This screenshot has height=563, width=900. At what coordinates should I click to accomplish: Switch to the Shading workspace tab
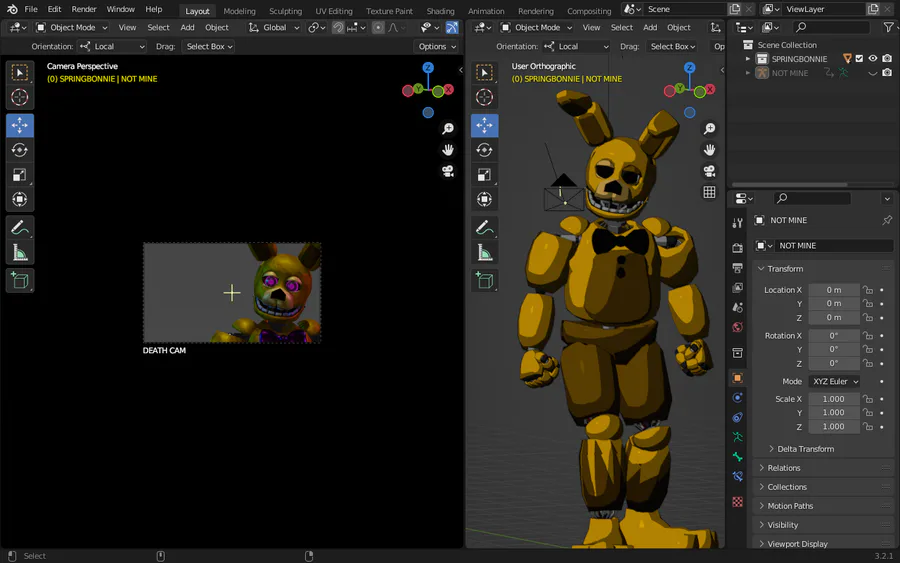click(440, 11)
